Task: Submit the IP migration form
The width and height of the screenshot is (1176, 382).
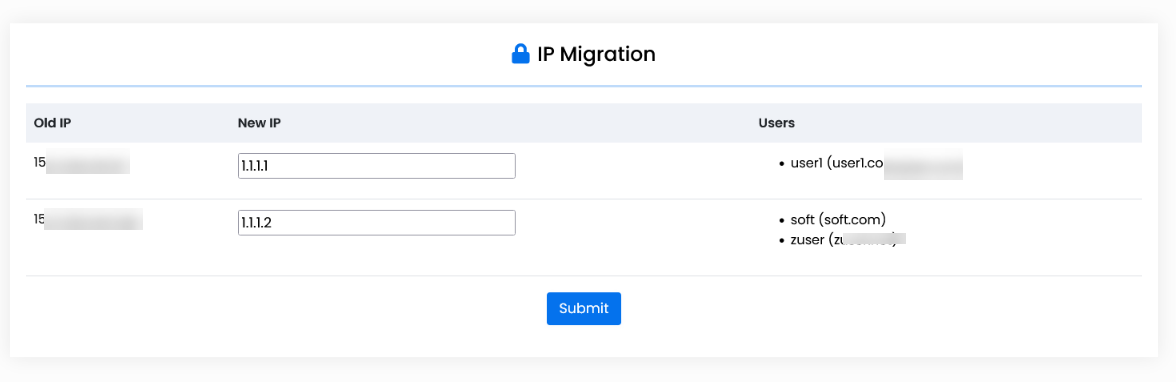Action: pos(584,308)
